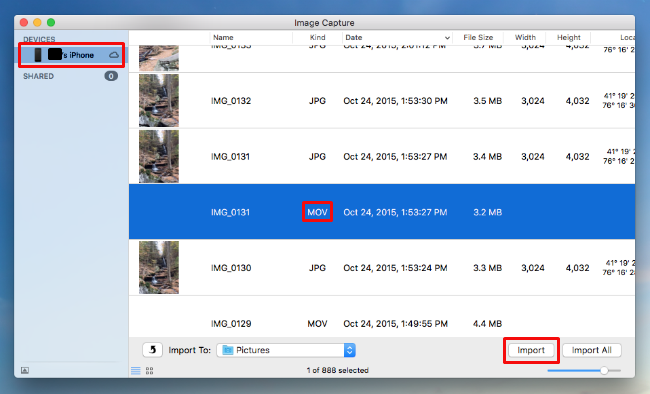Image resolution: width=650 pixels, height=394 pixels.
Task: Click the 4.4 MB file size
Action: [x=488, y=323]
